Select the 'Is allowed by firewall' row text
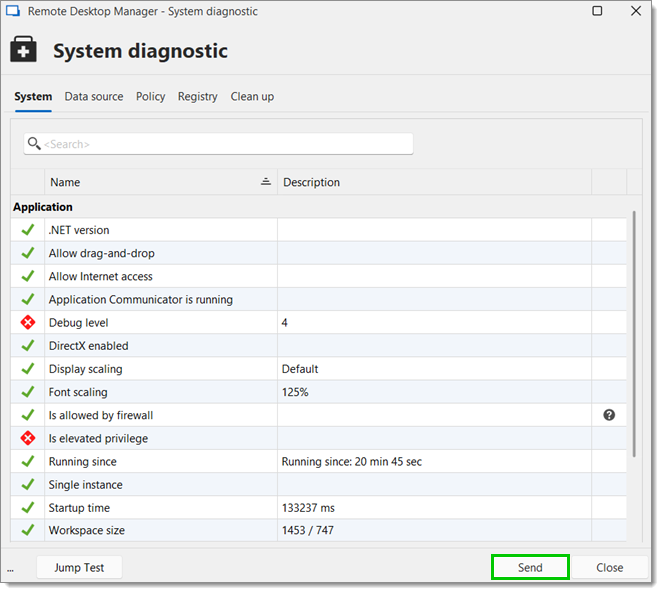 (x=101, y=415)
